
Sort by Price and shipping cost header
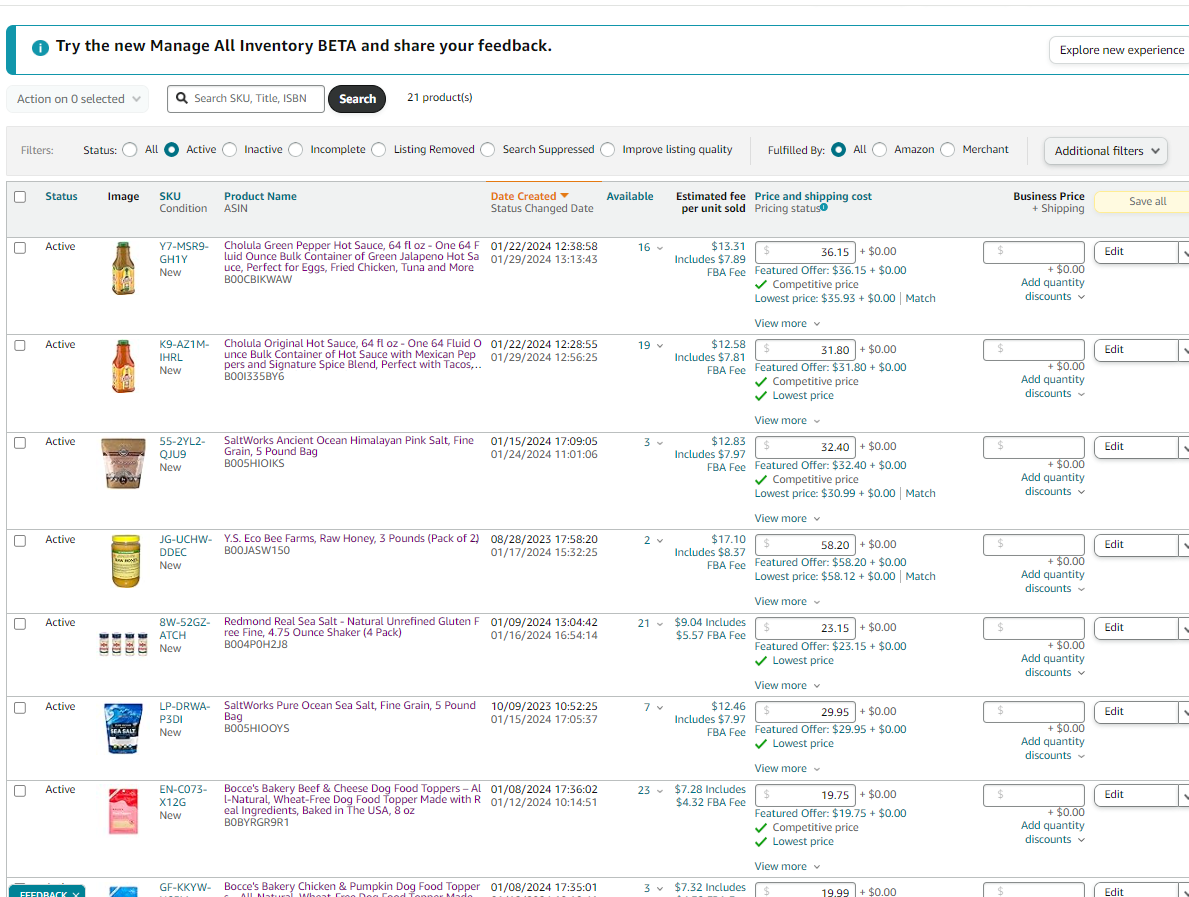(x=813, y=196)
